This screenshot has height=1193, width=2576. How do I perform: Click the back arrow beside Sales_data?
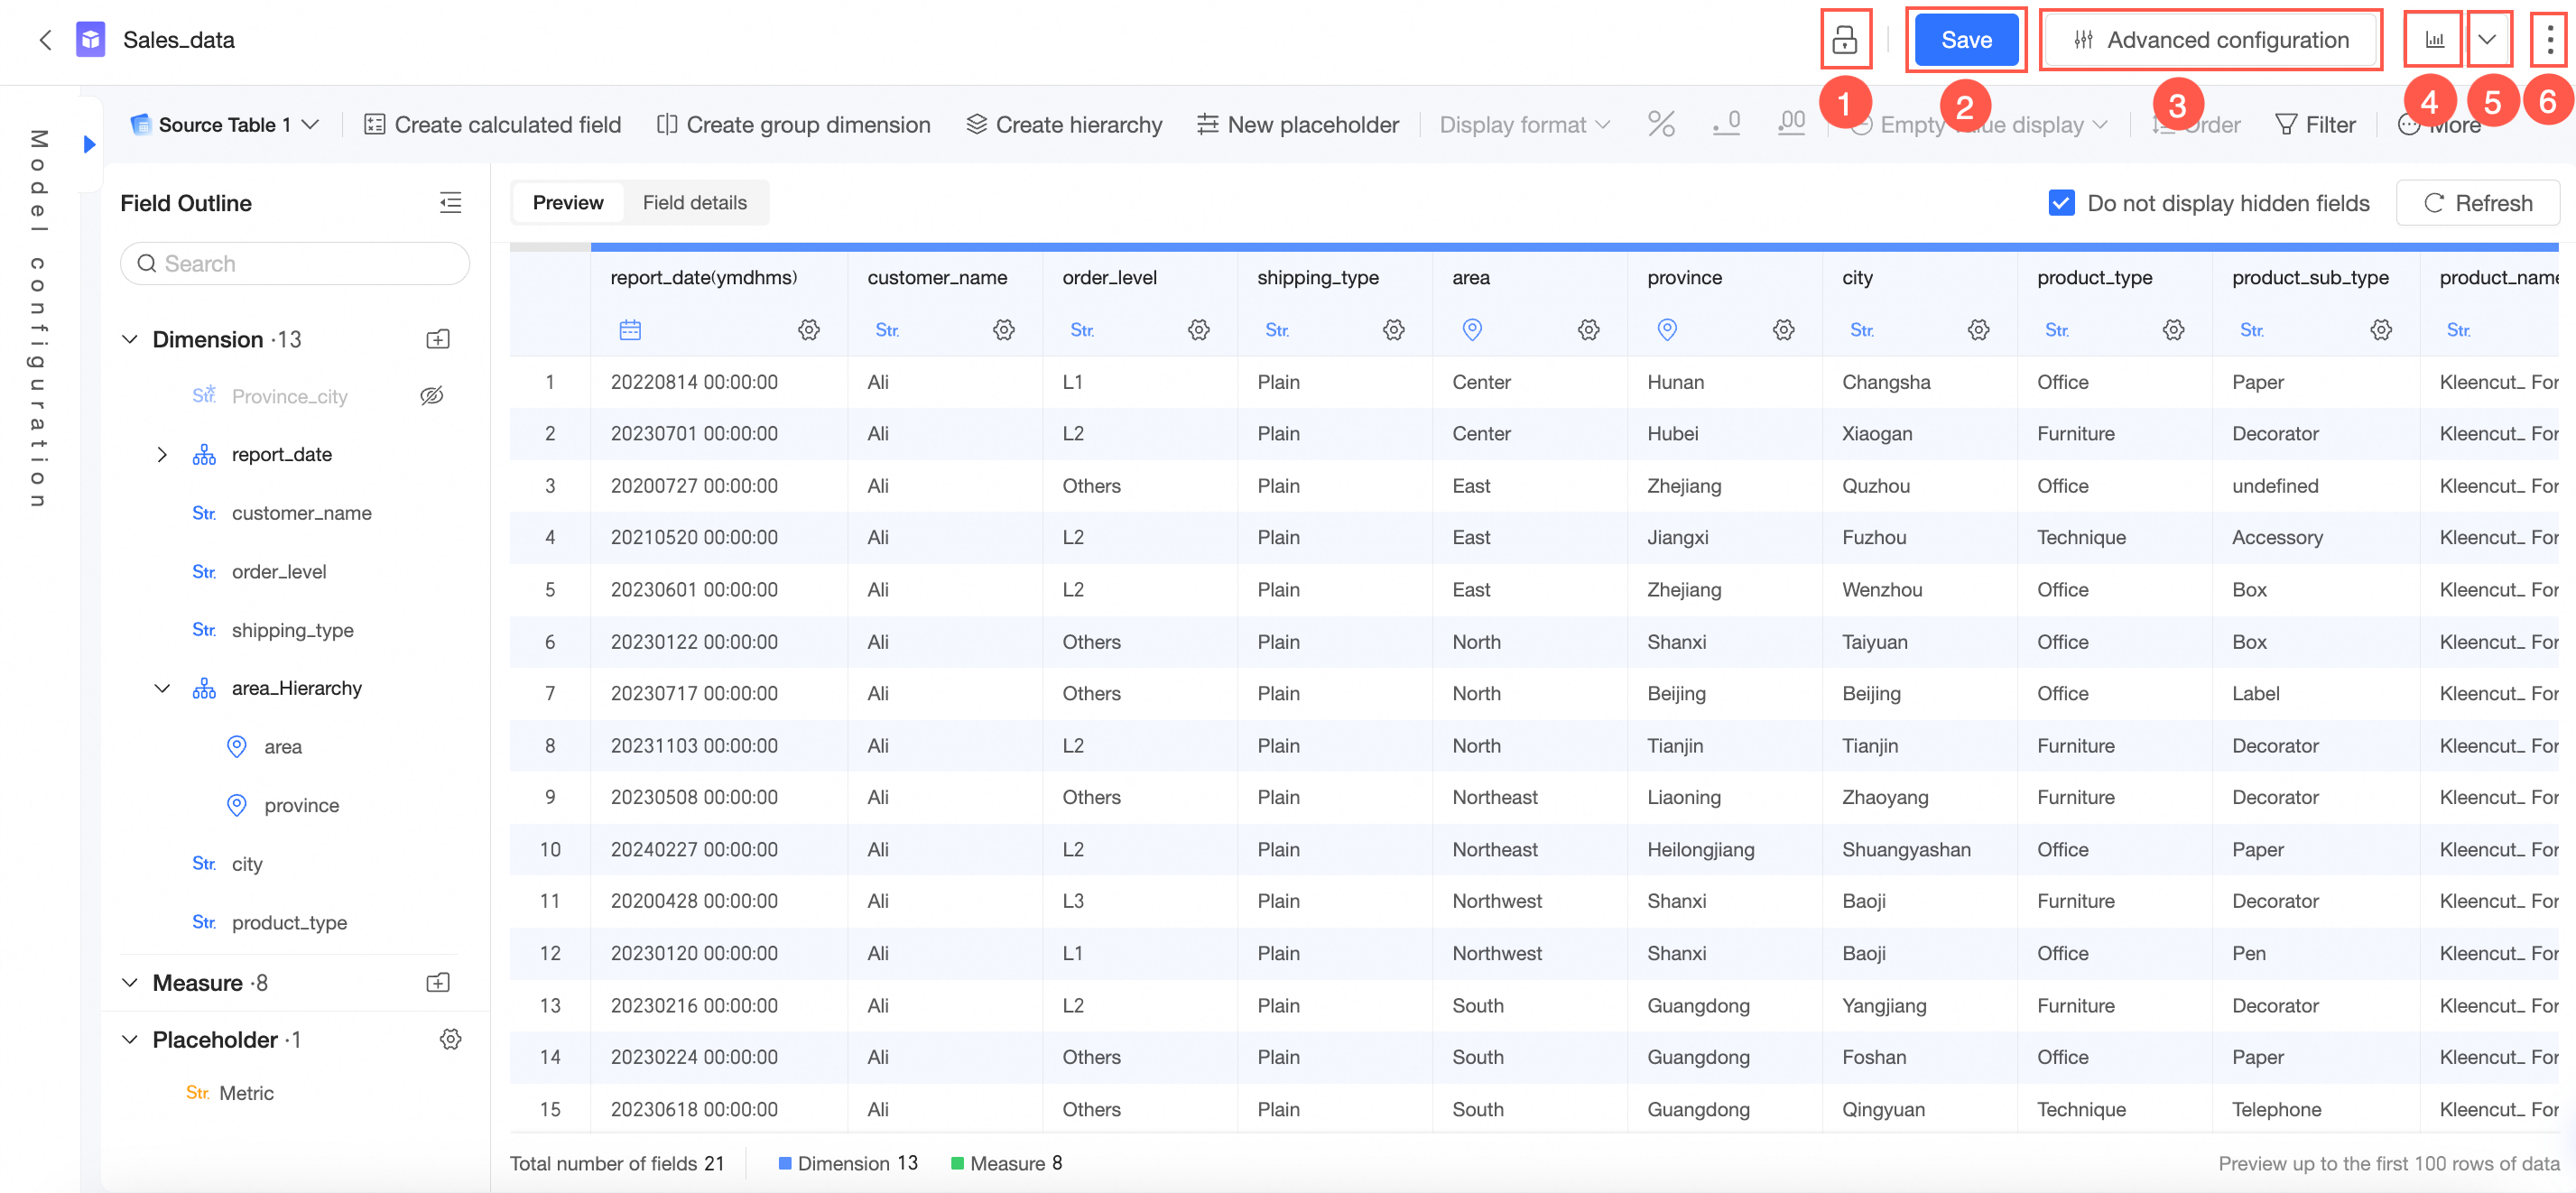click(45, 40)
